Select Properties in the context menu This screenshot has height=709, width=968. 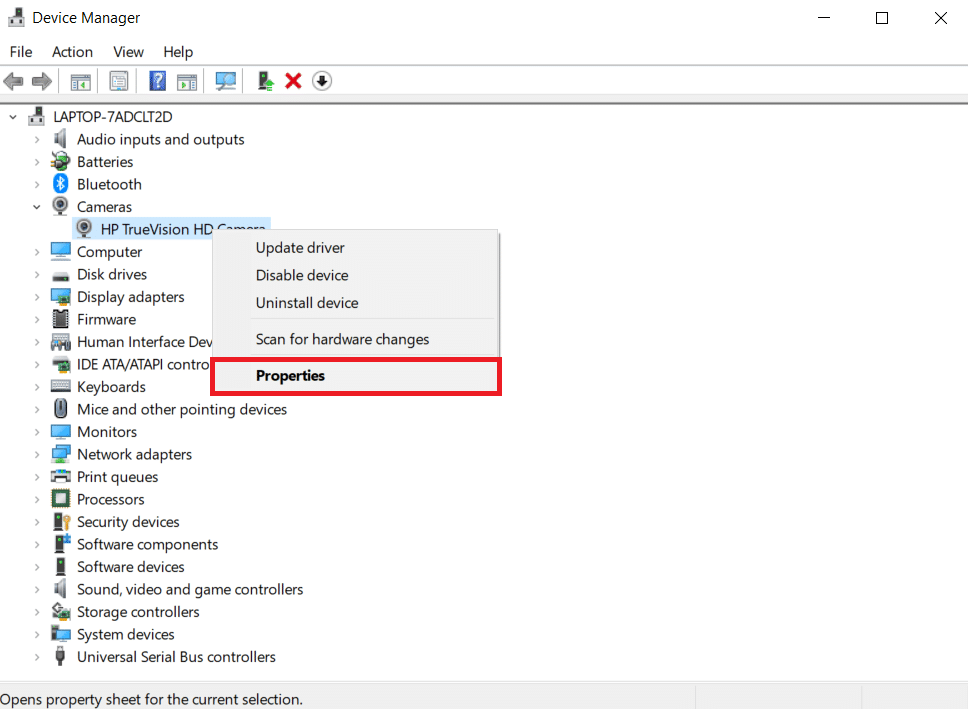click(356, 375)
